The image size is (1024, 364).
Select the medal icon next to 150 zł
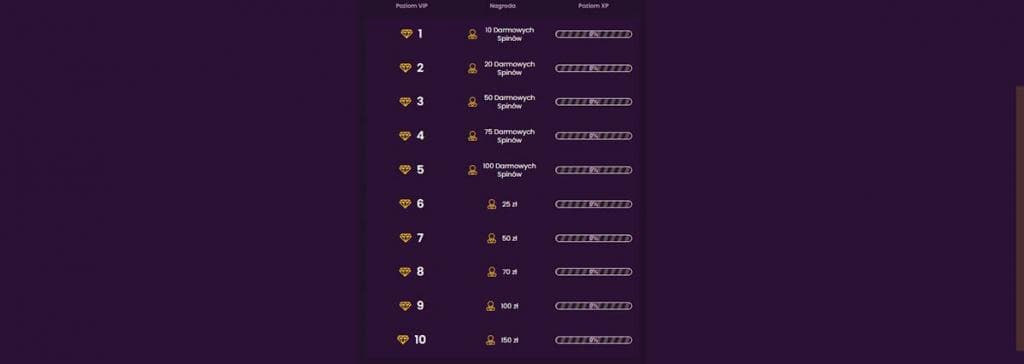(x=490, y=340)
